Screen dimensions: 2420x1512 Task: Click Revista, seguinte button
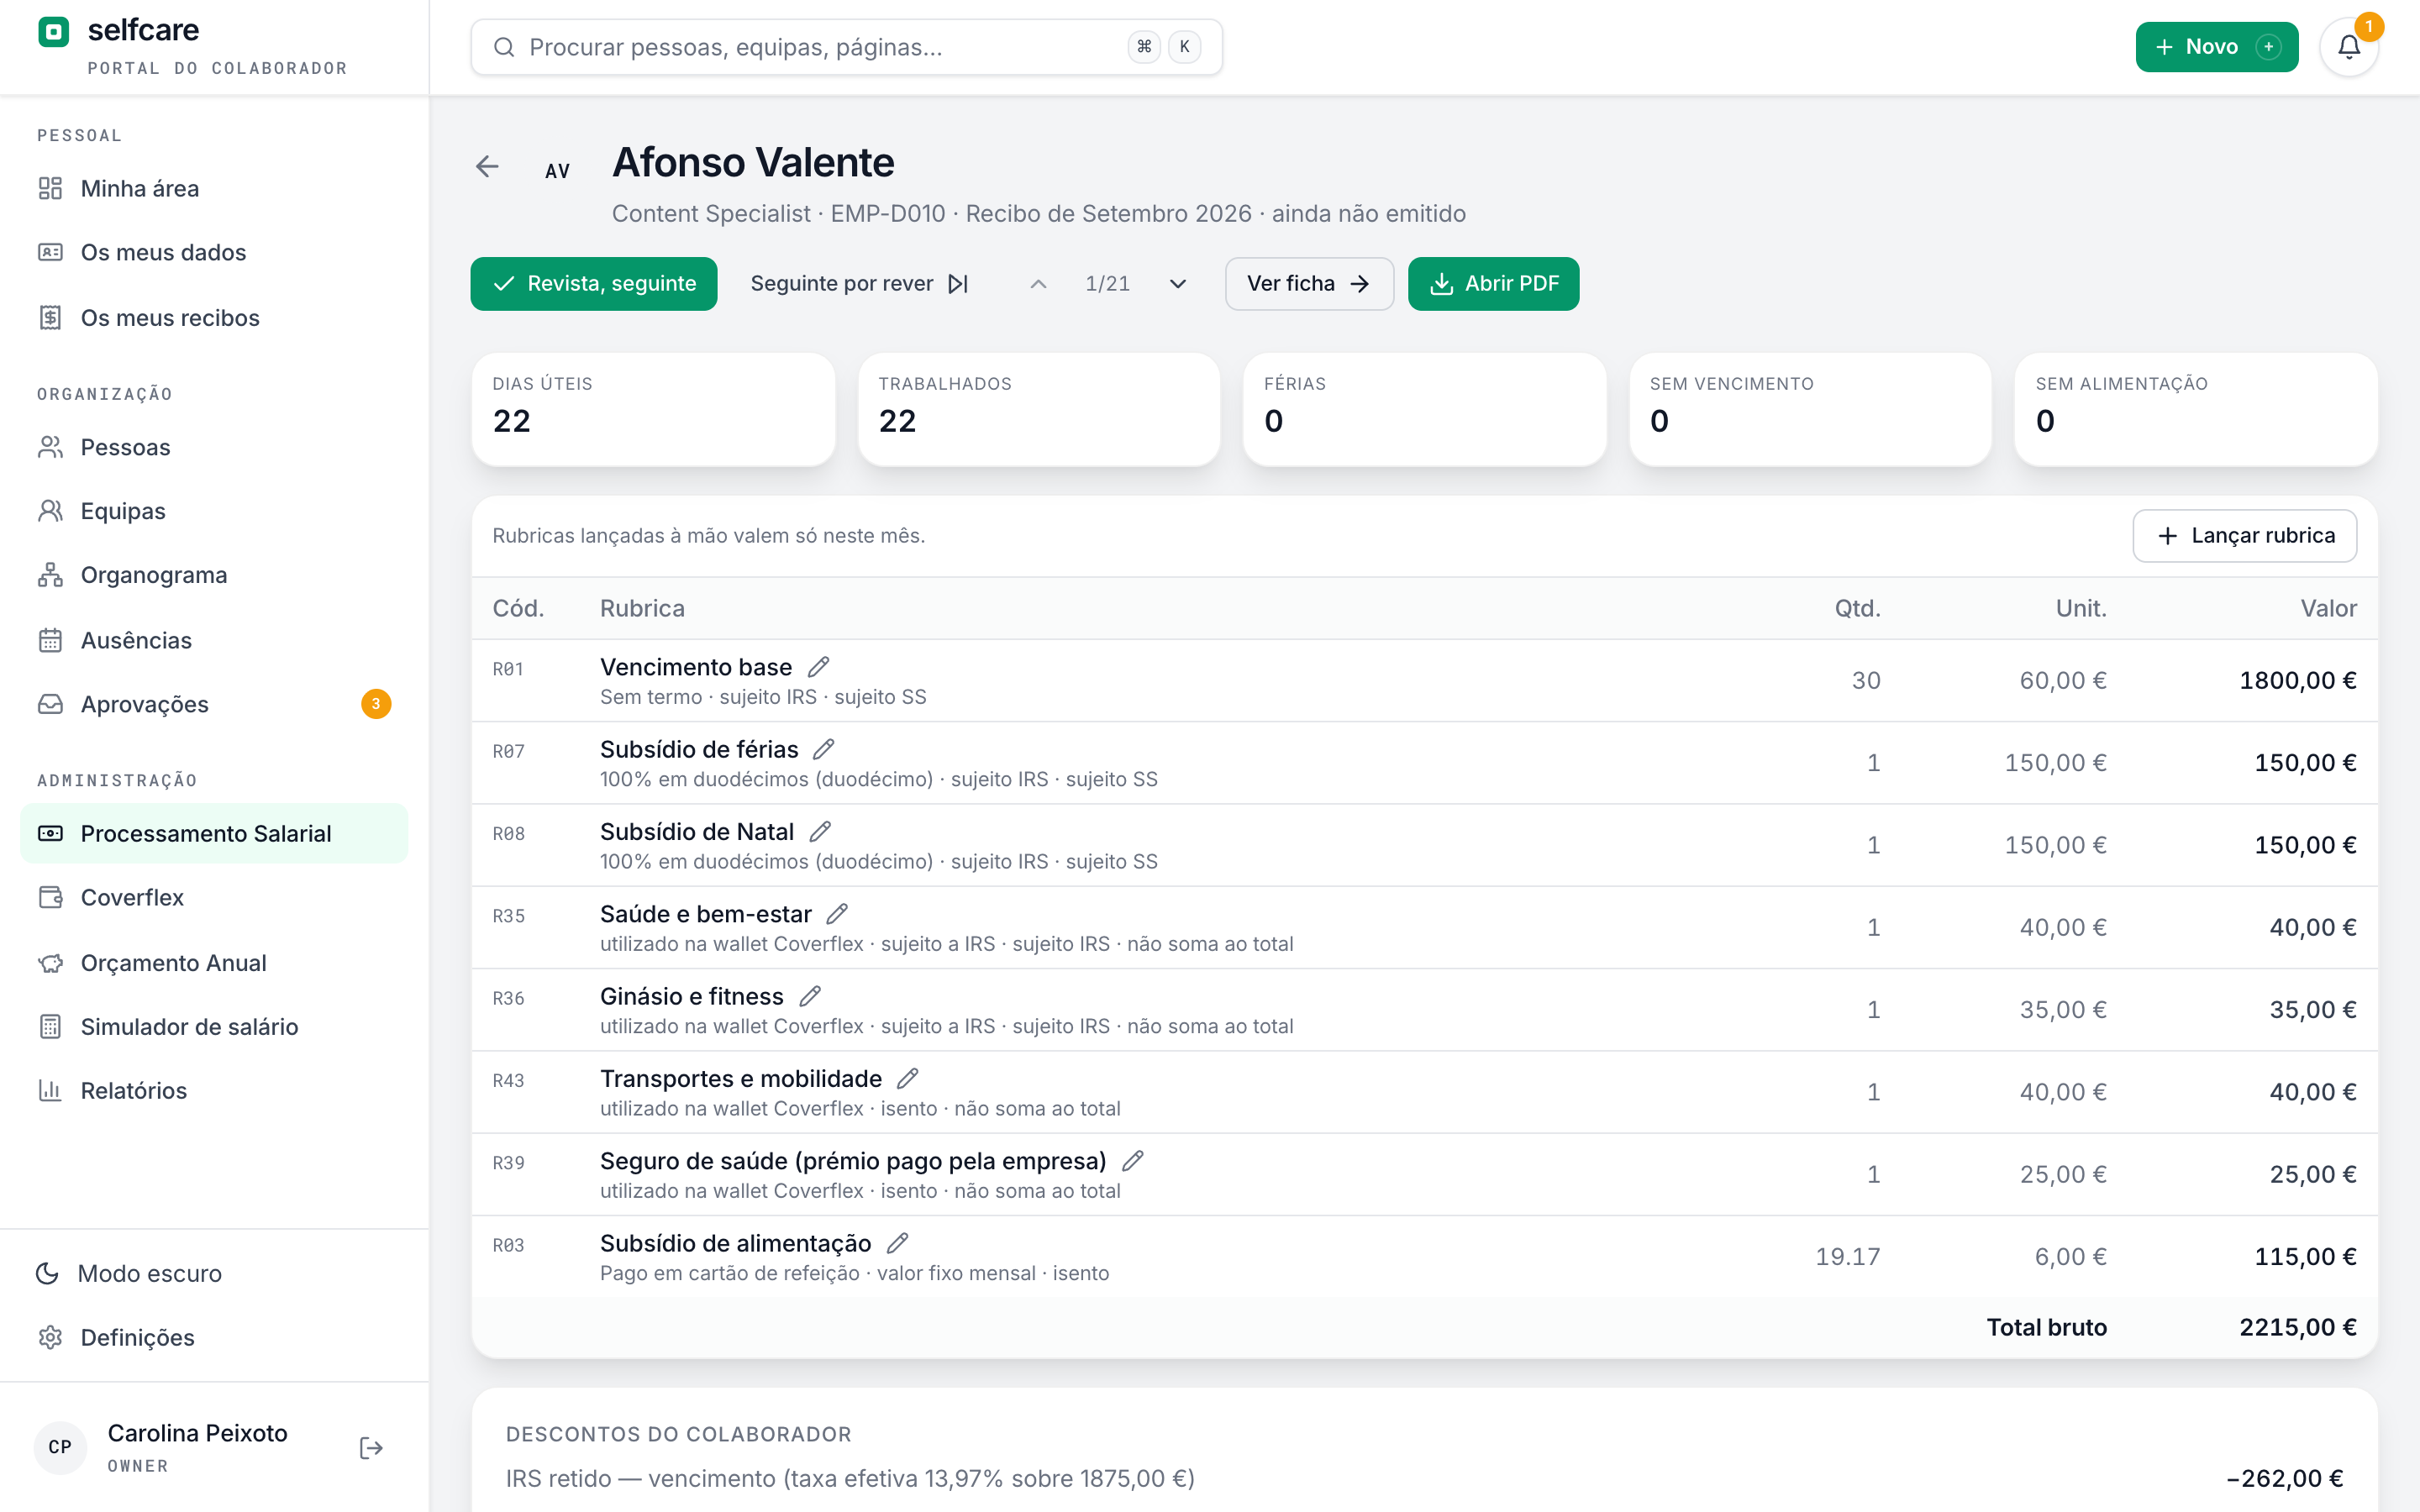pyautogui.click(x=594, y=284)
